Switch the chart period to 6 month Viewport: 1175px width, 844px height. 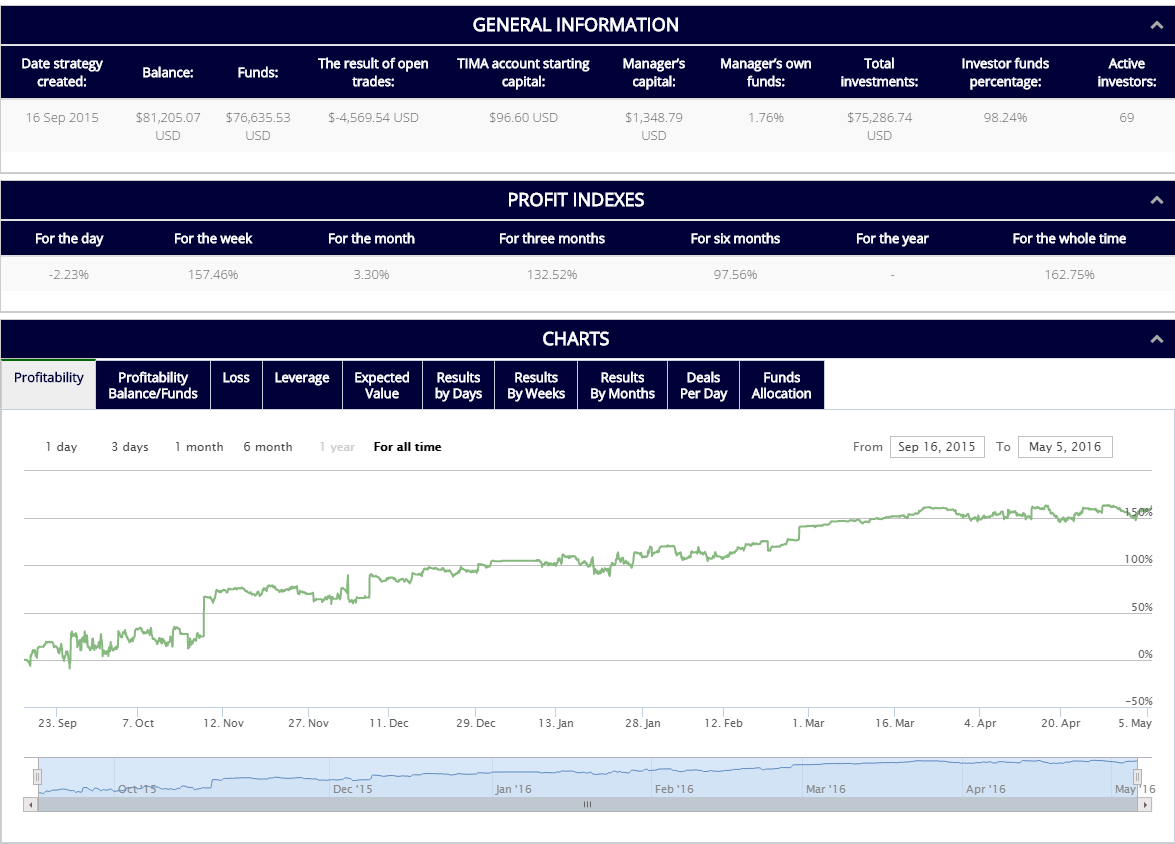coord(267,447)
